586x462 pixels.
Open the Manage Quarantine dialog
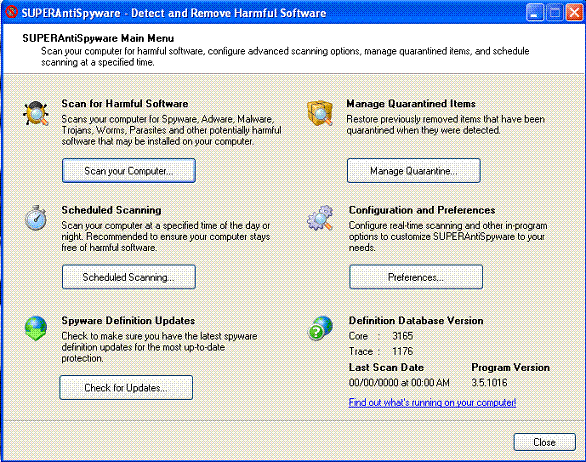[x=414, y=171]
